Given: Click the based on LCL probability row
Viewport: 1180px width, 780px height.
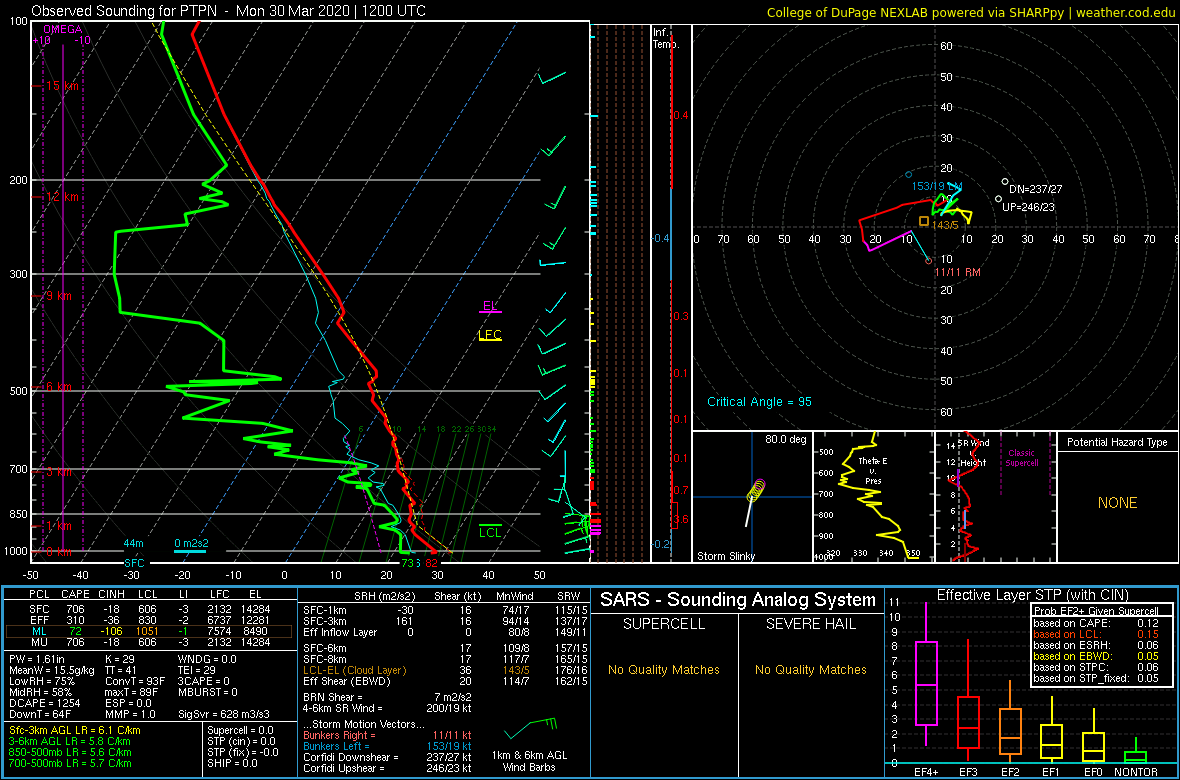Looking at the screenshot, I should pos(1095,635).
